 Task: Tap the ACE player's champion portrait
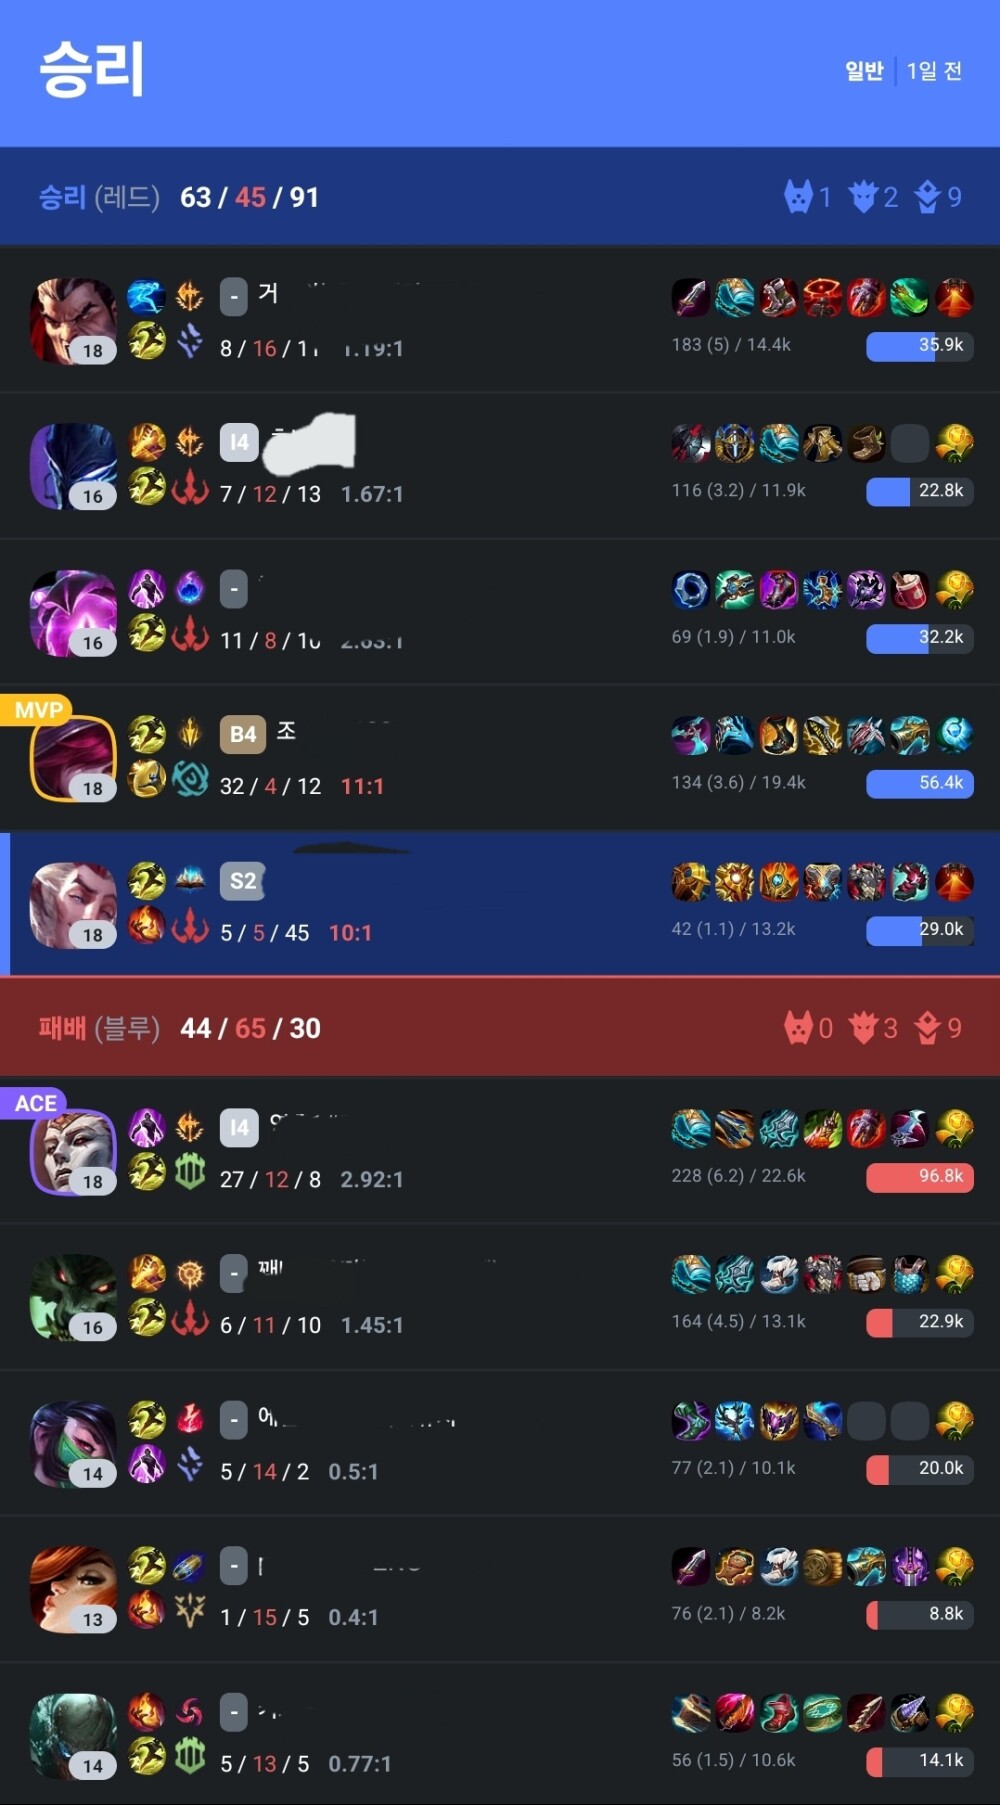pyautogui.click(x=73, y=1152)
